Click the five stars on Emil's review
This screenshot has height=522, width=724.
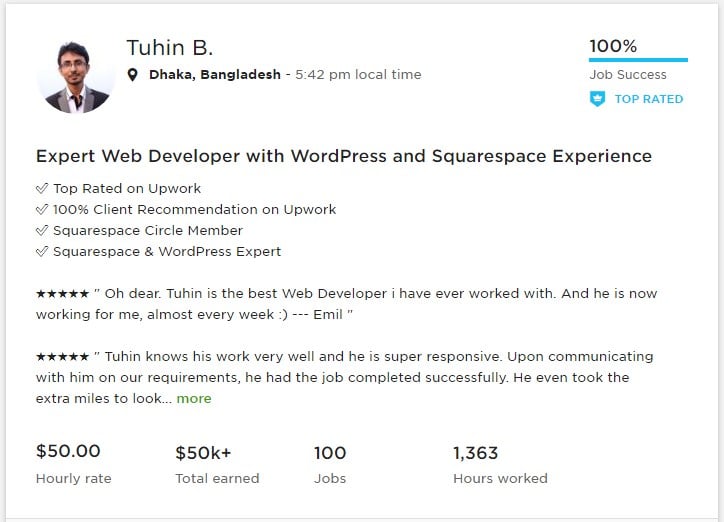click(62, 294)
